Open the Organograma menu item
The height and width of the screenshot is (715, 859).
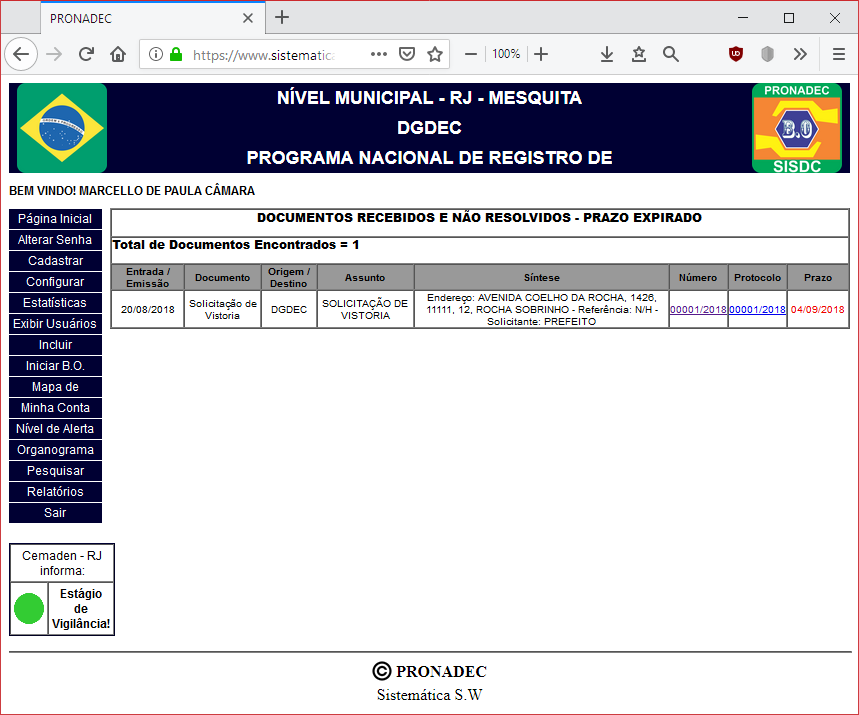tap(55, 450)
